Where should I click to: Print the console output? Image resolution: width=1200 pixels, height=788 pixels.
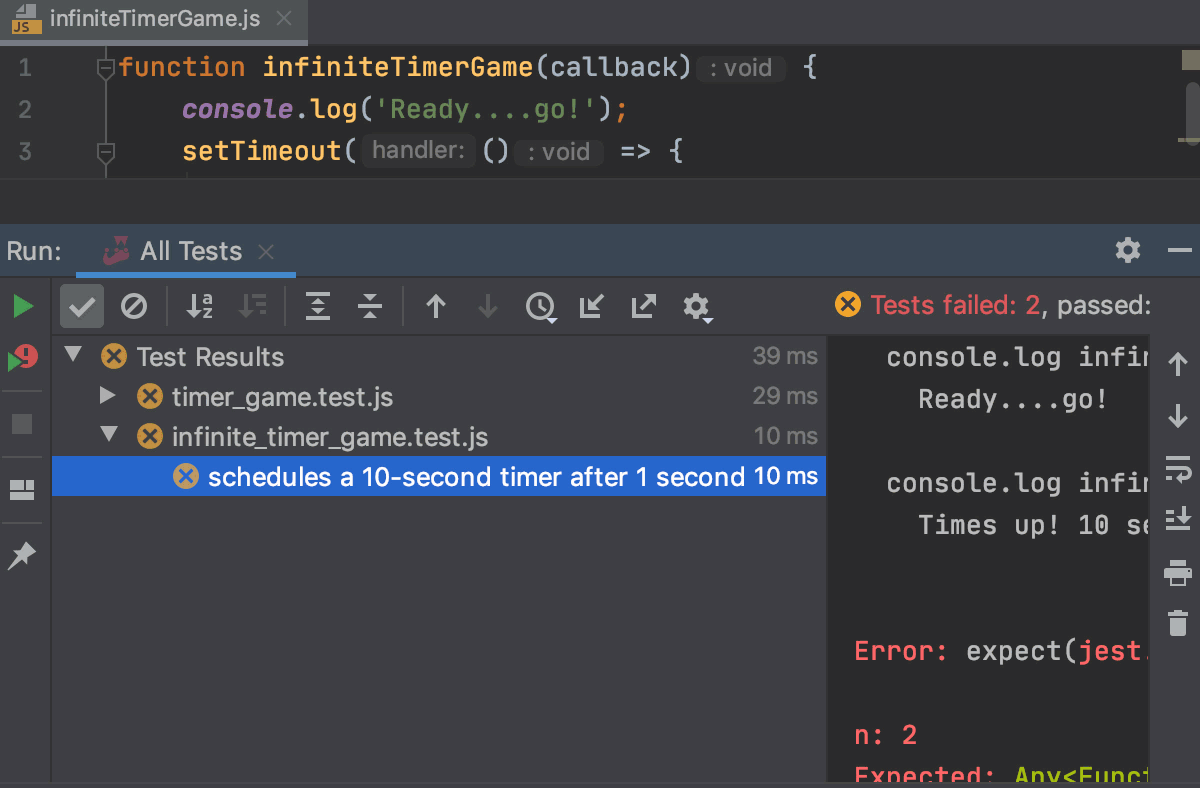click(1179, 572)
